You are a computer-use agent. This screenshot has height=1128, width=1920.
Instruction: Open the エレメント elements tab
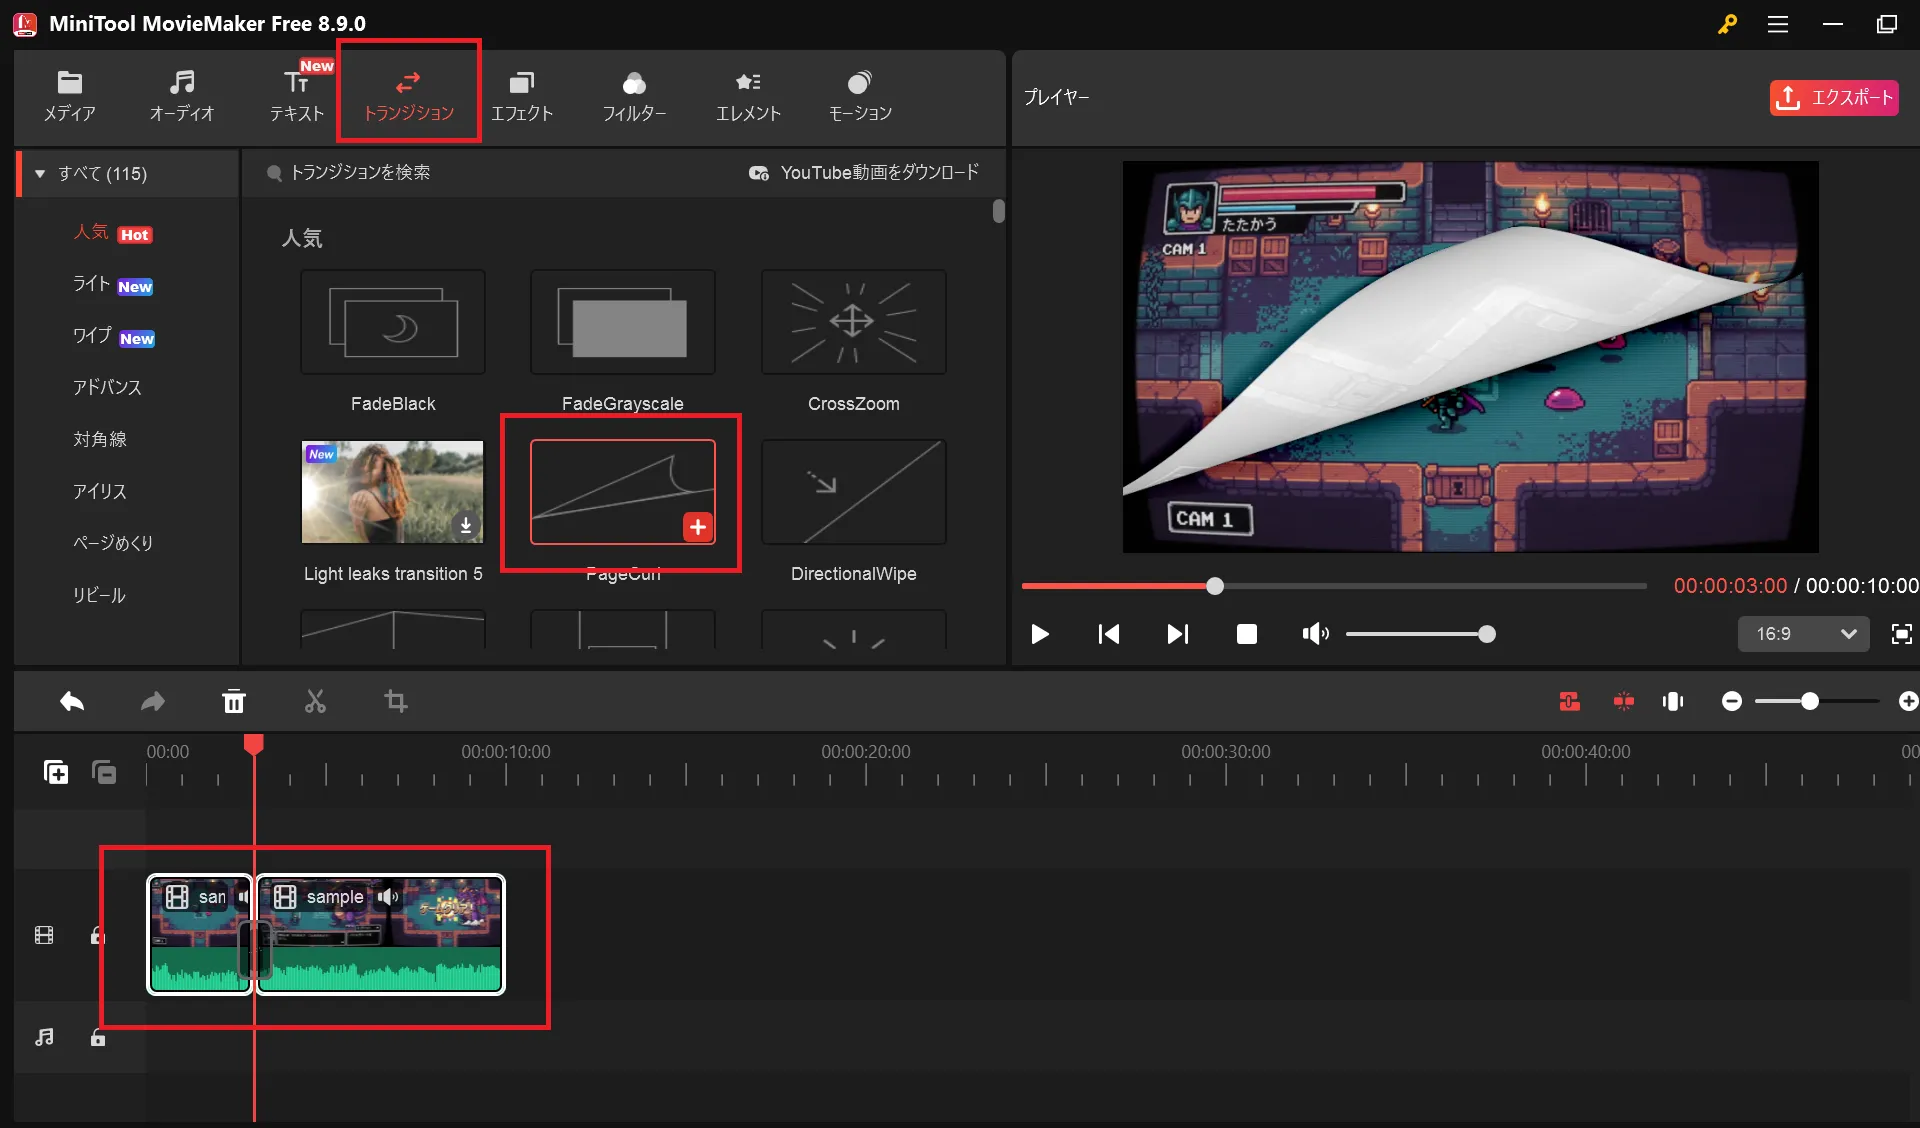click(748, 96)
